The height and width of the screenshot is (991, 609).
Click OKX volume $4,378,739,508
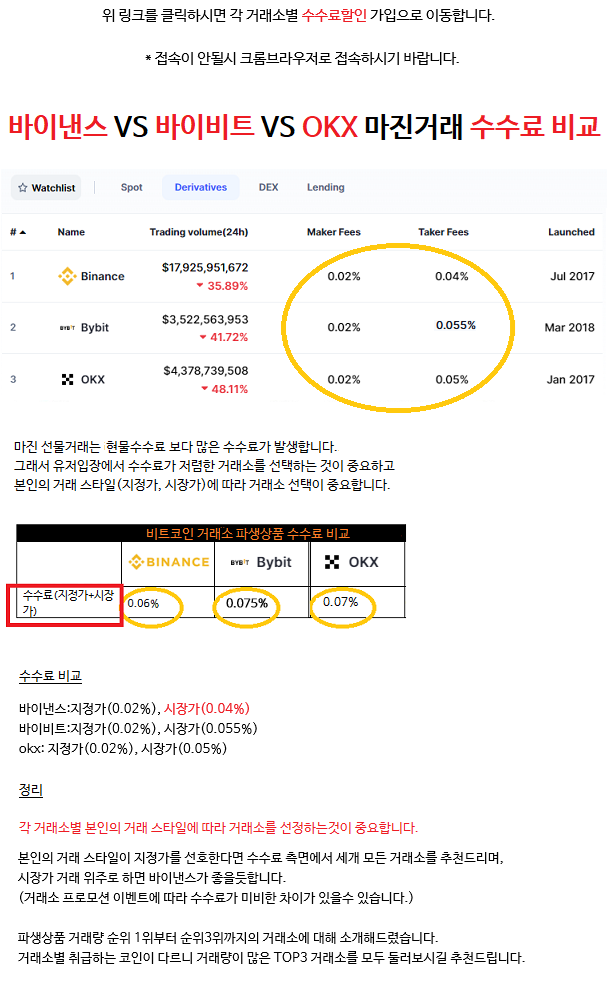pyautogui.click(x=205, y=370)
